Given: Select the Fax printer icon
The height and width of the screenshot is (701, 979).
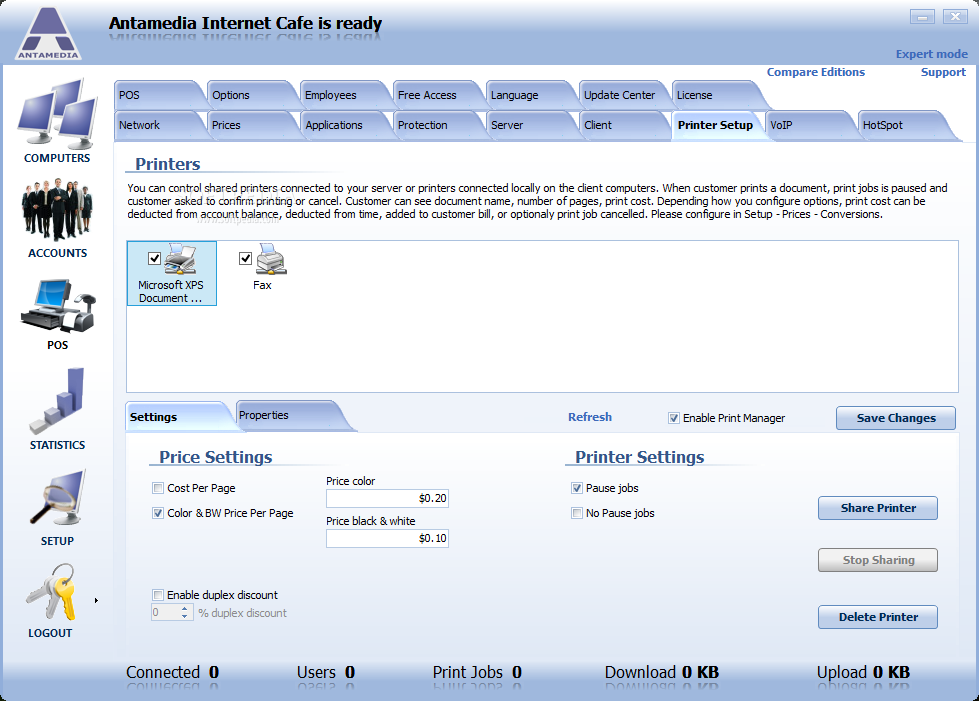Looking at the screenshot, I should point(271,259).
